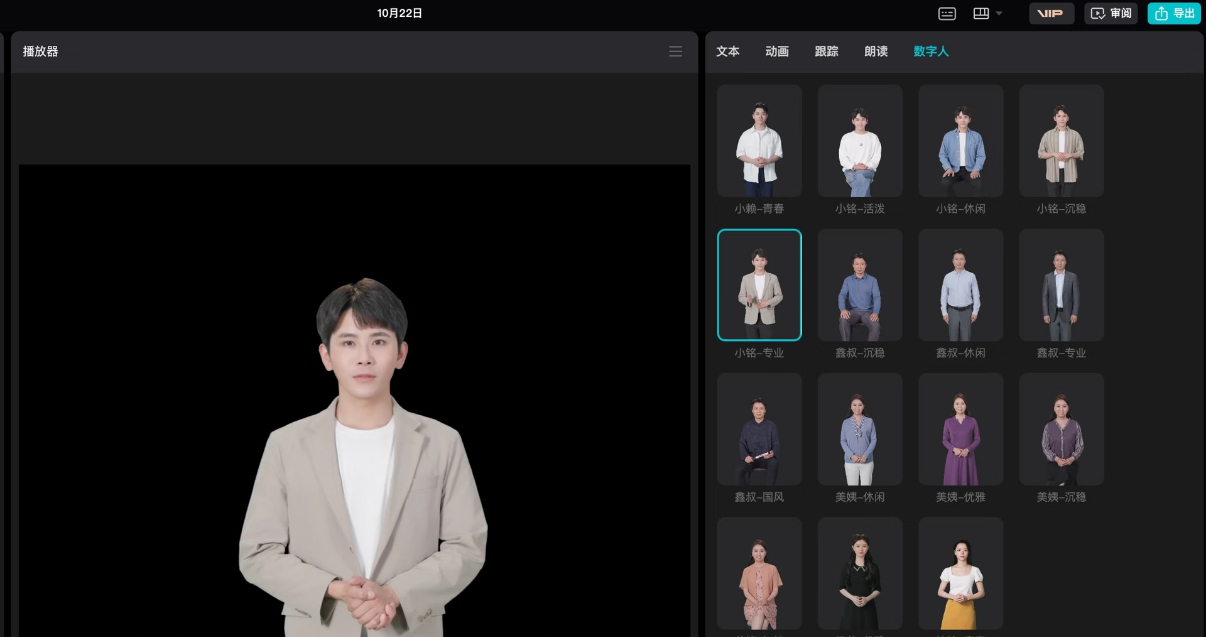This screenshot has width=1206, height=637.
Task: Click the 数字人 tab
Action: pyautogui.click(x=931, y=51)
